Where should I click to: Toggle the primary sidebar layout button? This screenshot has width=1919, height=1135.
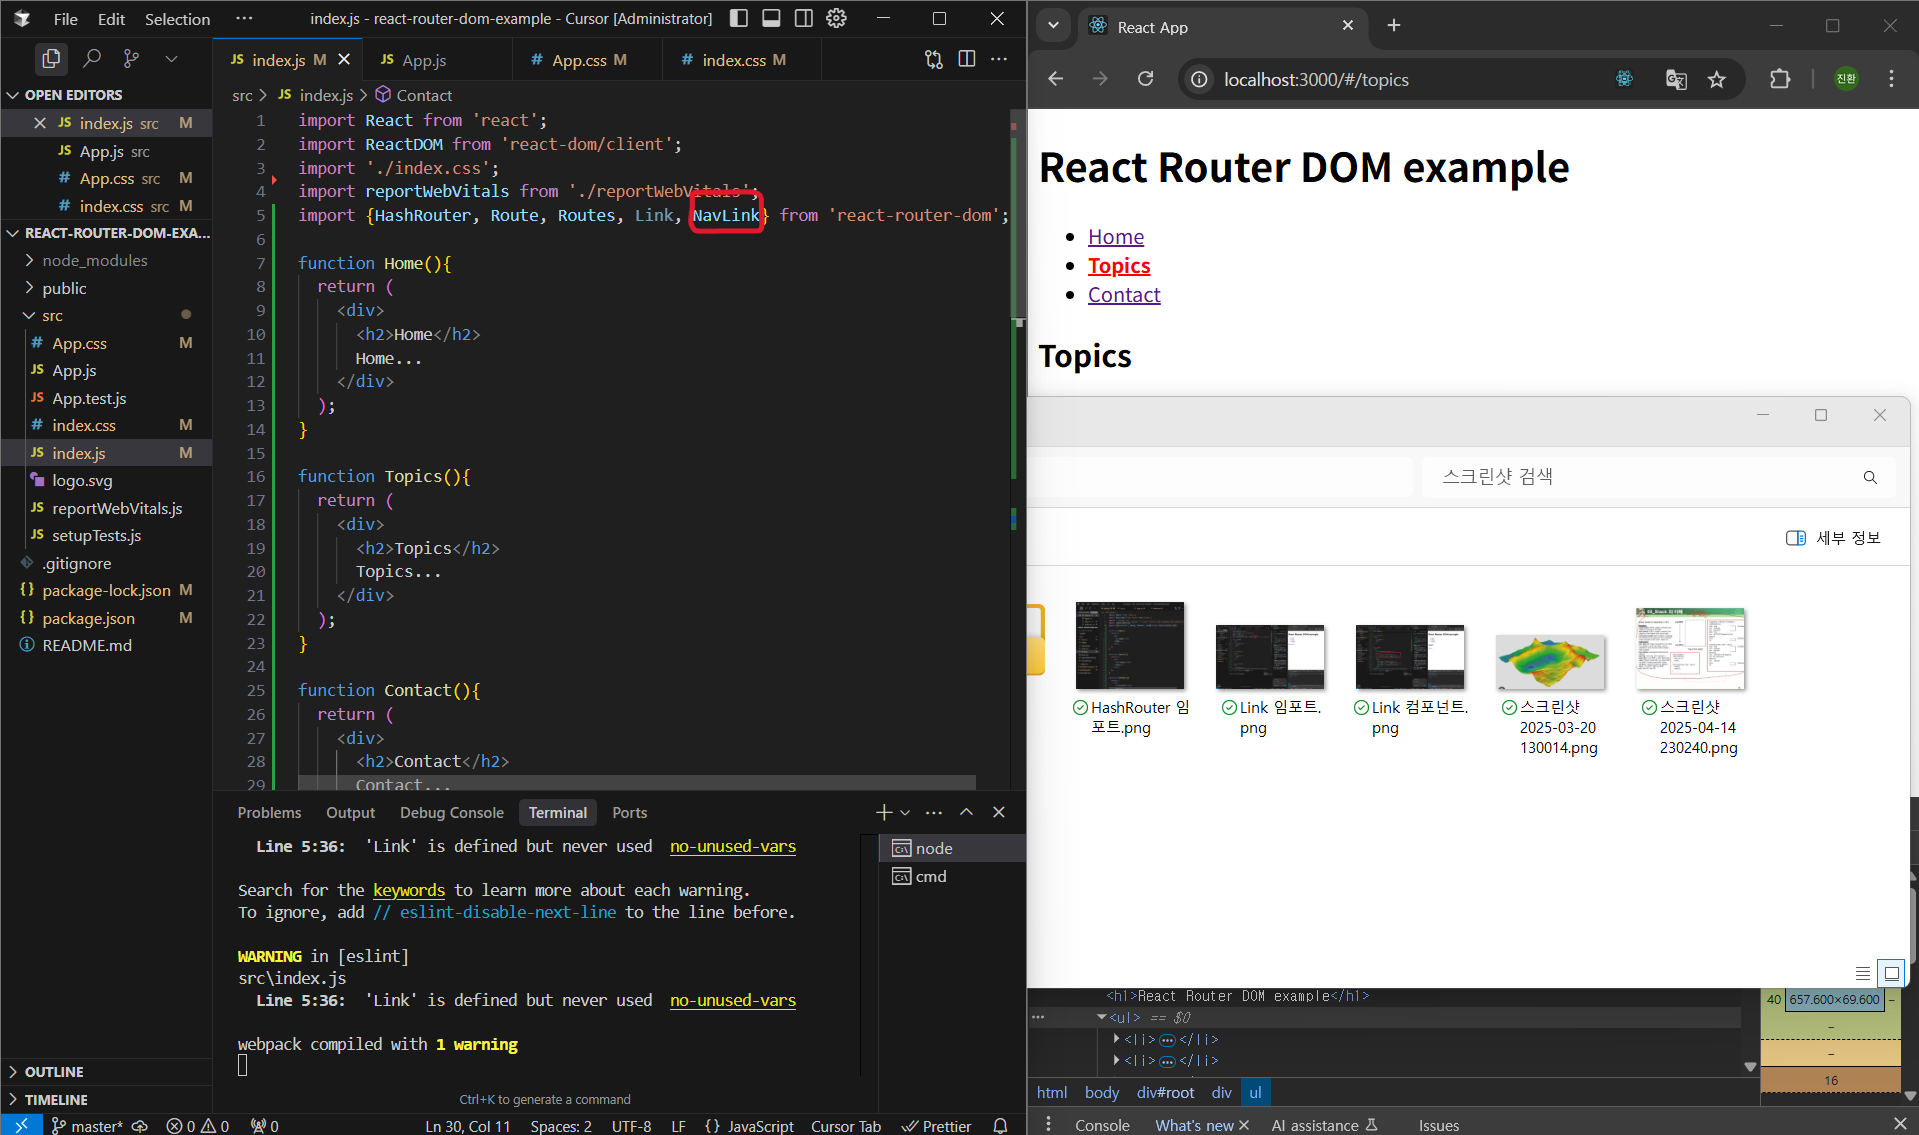click(739, 18)
